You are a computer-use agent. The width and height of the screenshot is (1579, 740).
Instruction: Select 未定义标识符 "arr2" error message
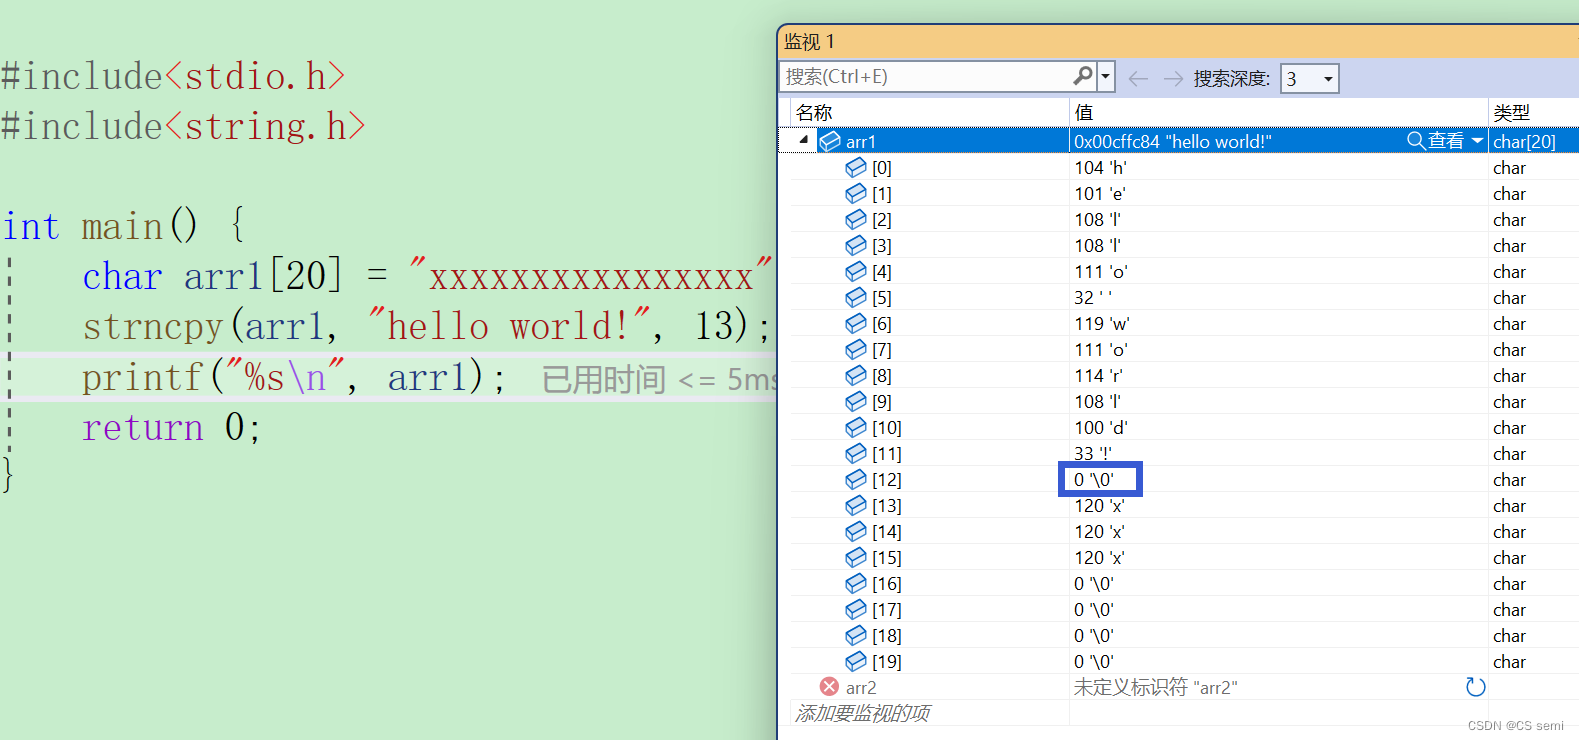[1156, 688]
